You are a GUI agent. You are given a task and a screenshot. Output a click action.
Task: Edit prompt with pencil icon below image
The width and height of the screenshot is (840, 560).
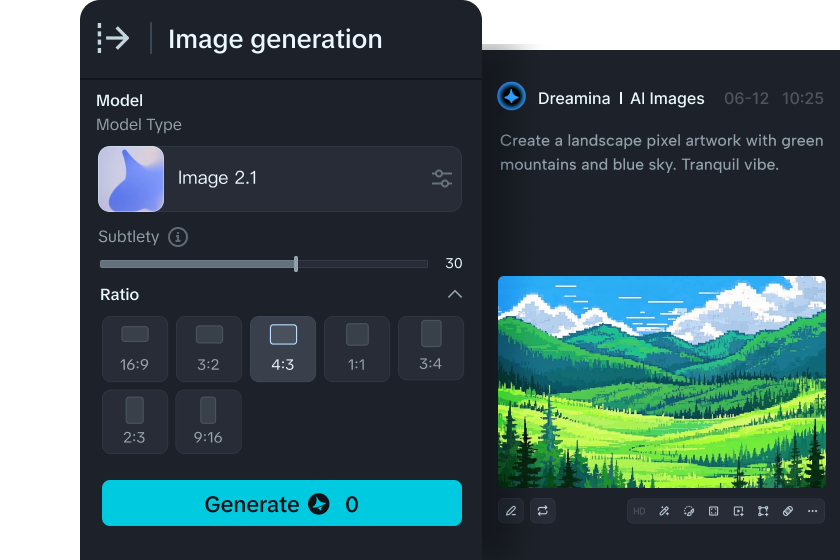tap(511, 511)
